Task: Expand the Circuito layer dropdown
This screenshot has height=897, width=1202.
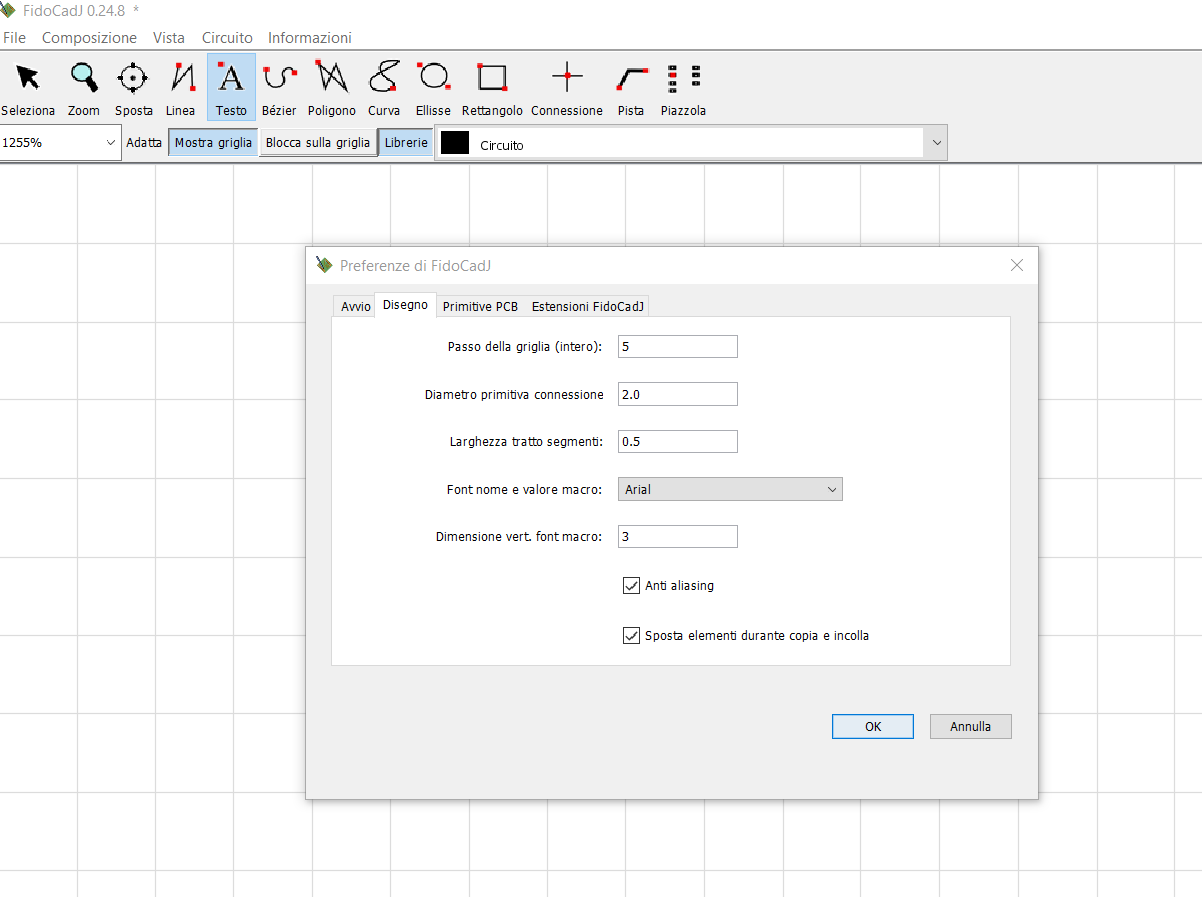Action: pos(936,143)
